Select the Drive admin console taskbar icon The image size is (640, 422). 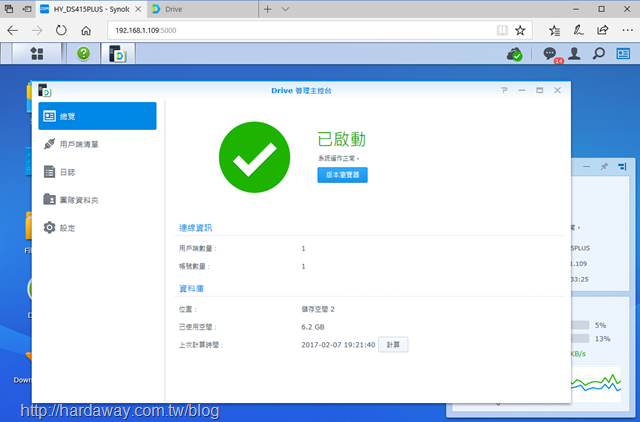[x=118, y=53]
